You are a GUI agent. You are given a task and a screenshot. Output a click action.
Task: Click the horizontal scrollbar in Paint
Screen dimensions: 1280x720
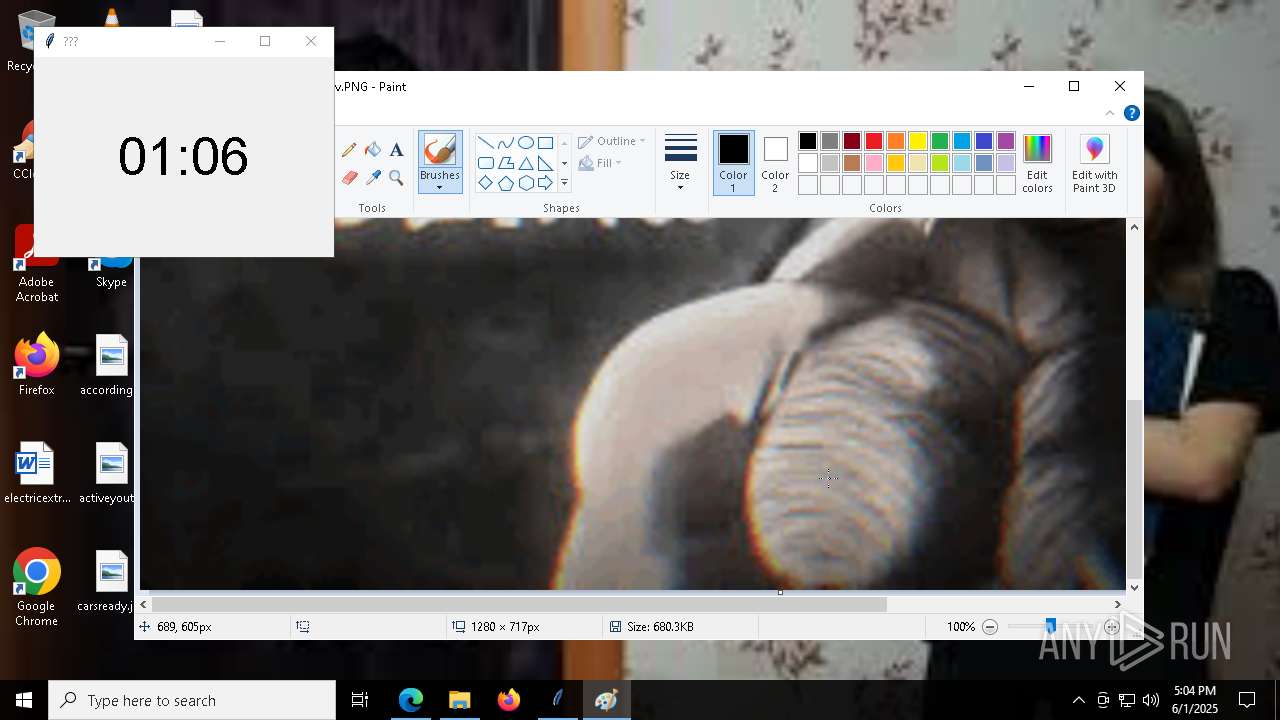pos(518,604)
